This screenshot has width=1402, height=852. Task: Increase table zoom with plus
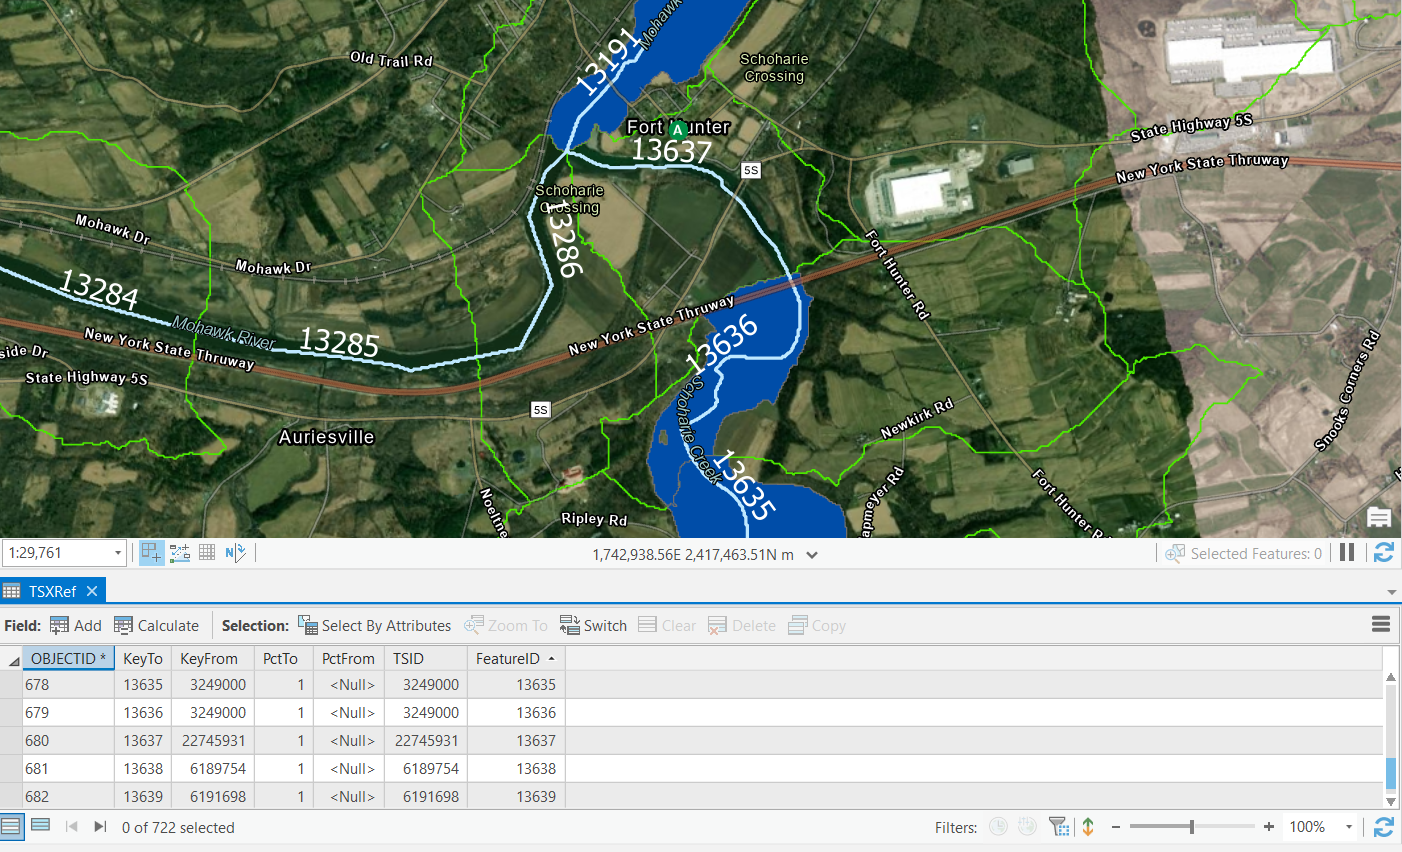tap(1269, 827)
